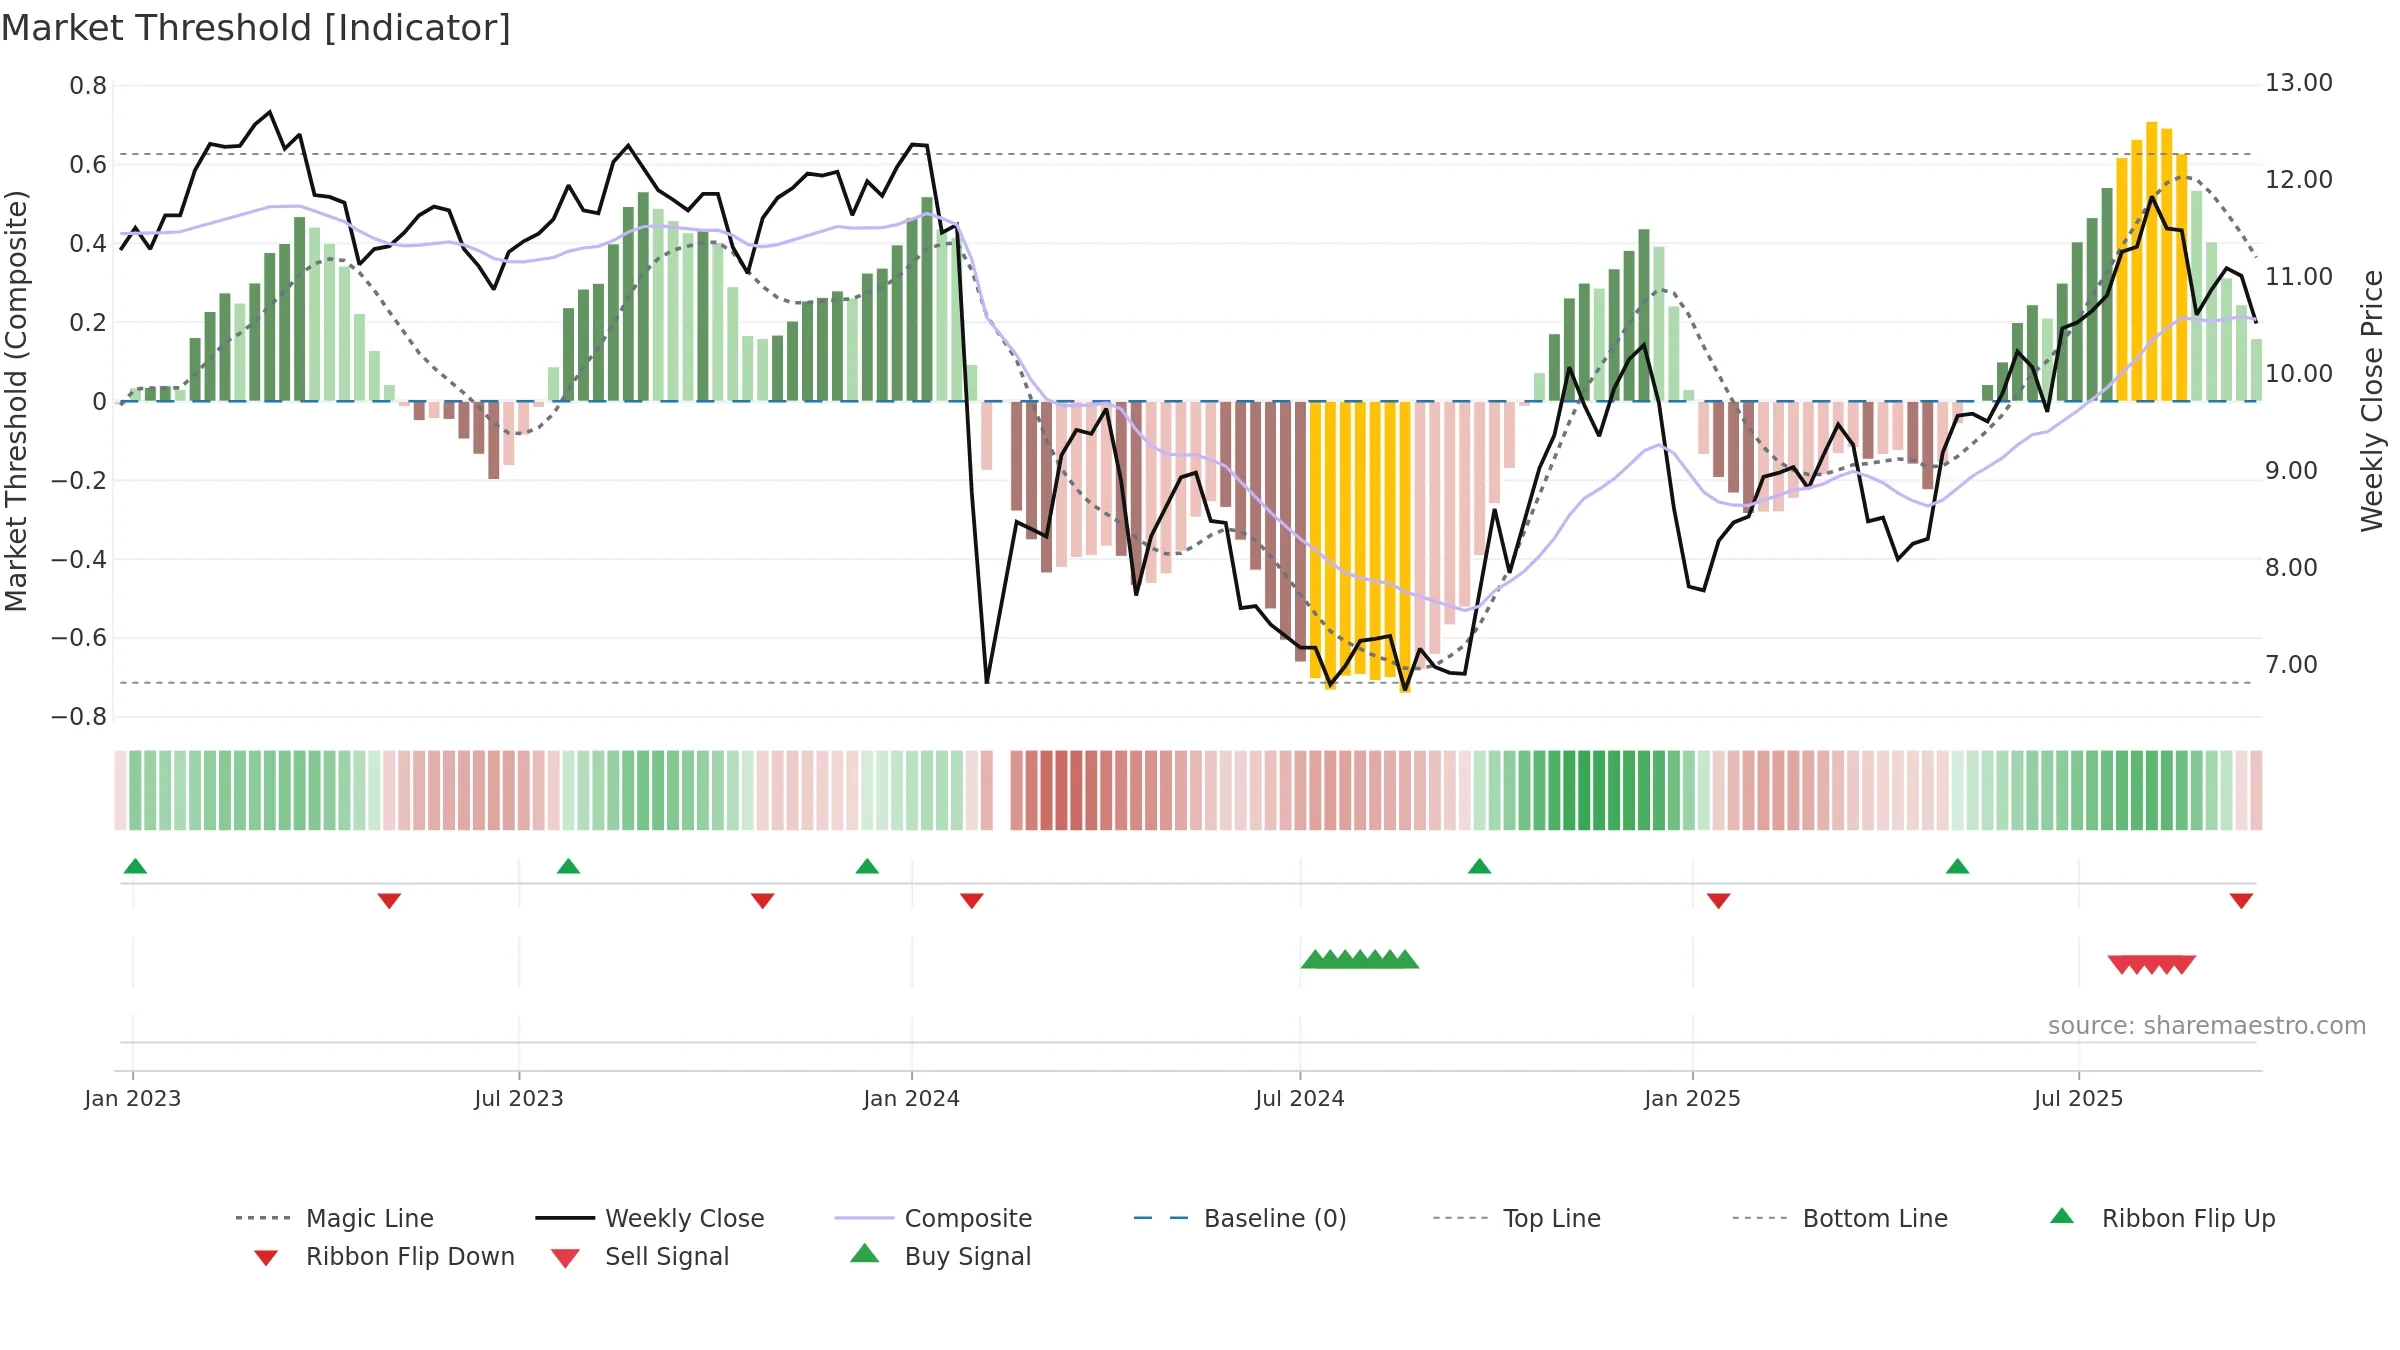
Task: Toggle the Bottom Line legend entry
Action: tap(1840, 1218)
